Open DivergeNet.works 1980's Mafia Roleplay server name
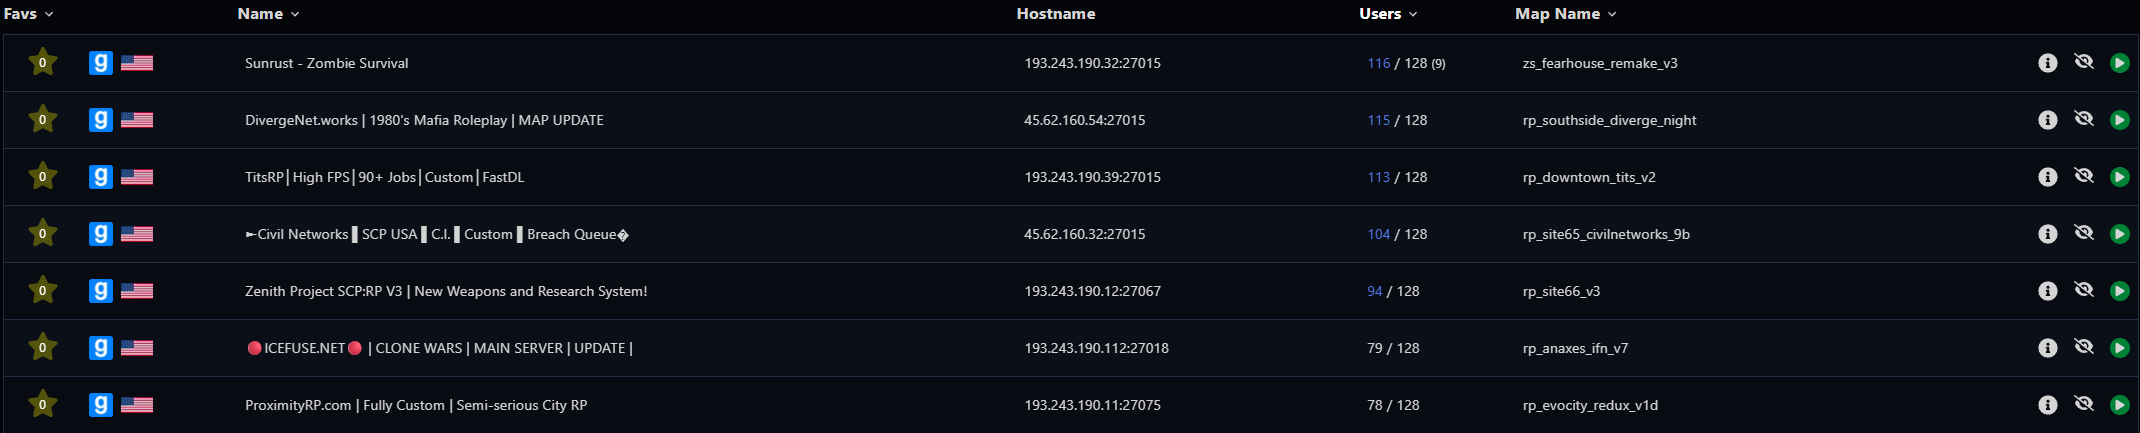 424,120
